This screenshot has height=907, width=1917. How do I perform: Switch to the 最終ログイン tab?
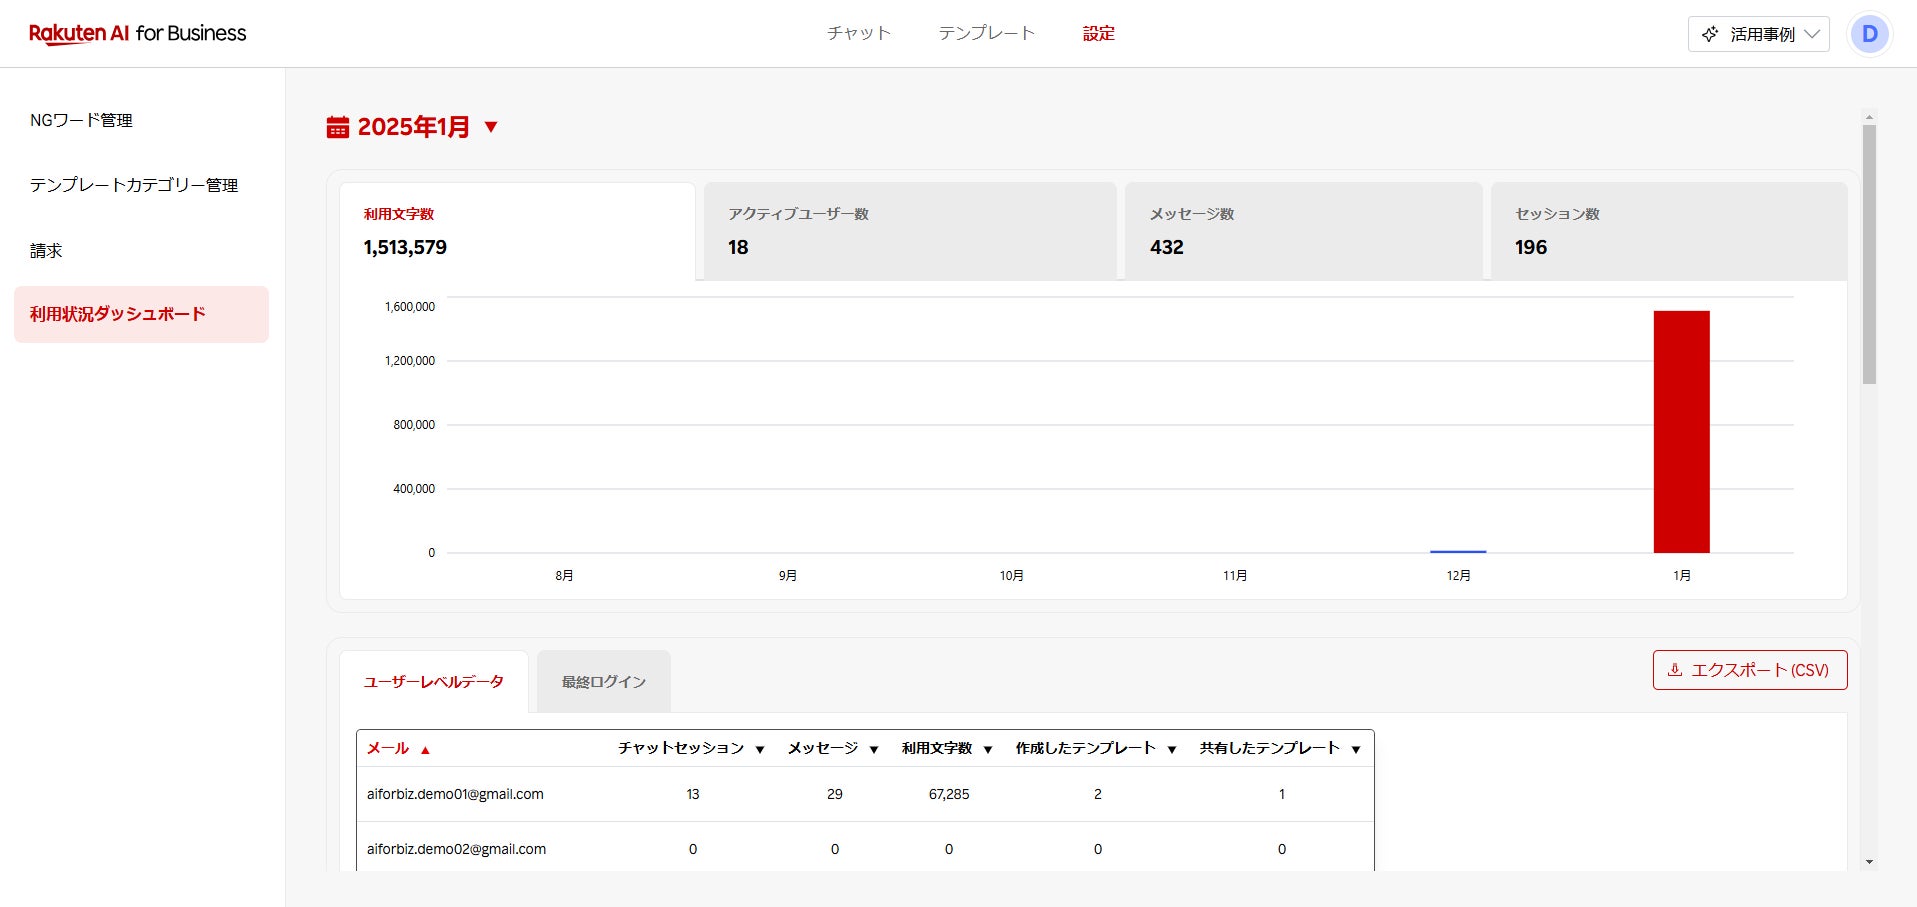click(x=603, y=682)
